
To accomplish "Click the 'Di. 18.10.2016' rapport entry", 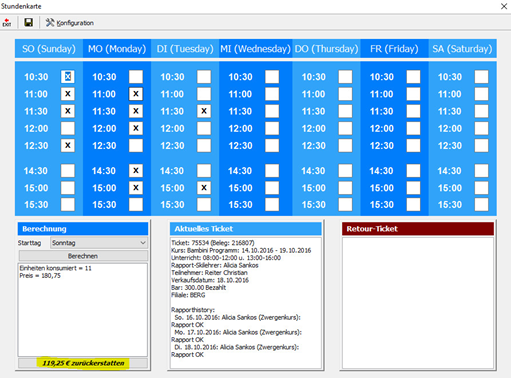I will (x=237, y=347).
